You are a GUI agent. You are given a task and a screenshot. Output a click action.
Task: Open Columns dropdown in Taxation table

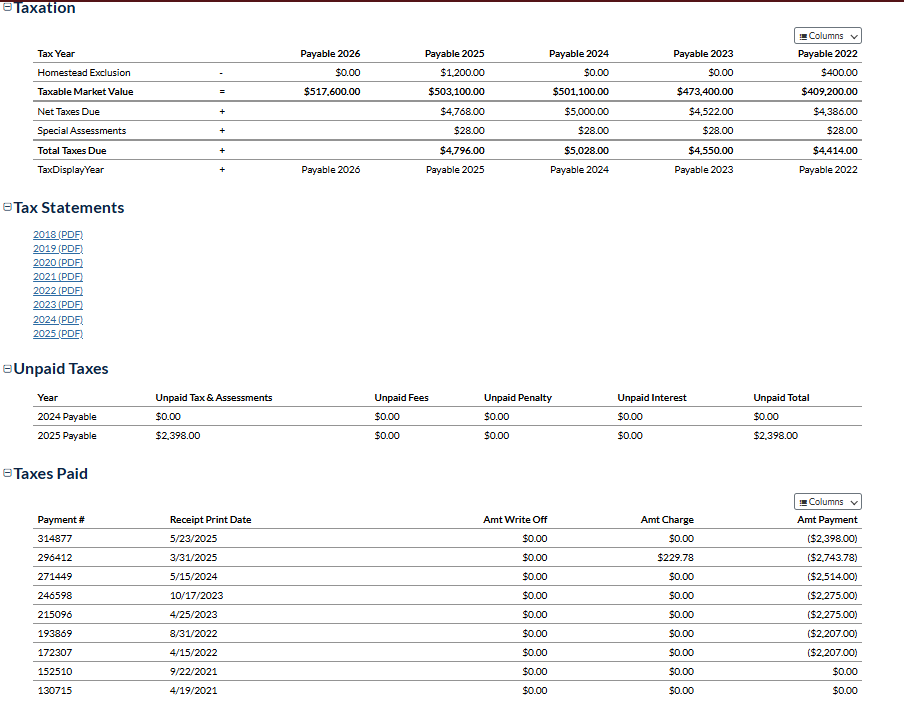point(828,36)
